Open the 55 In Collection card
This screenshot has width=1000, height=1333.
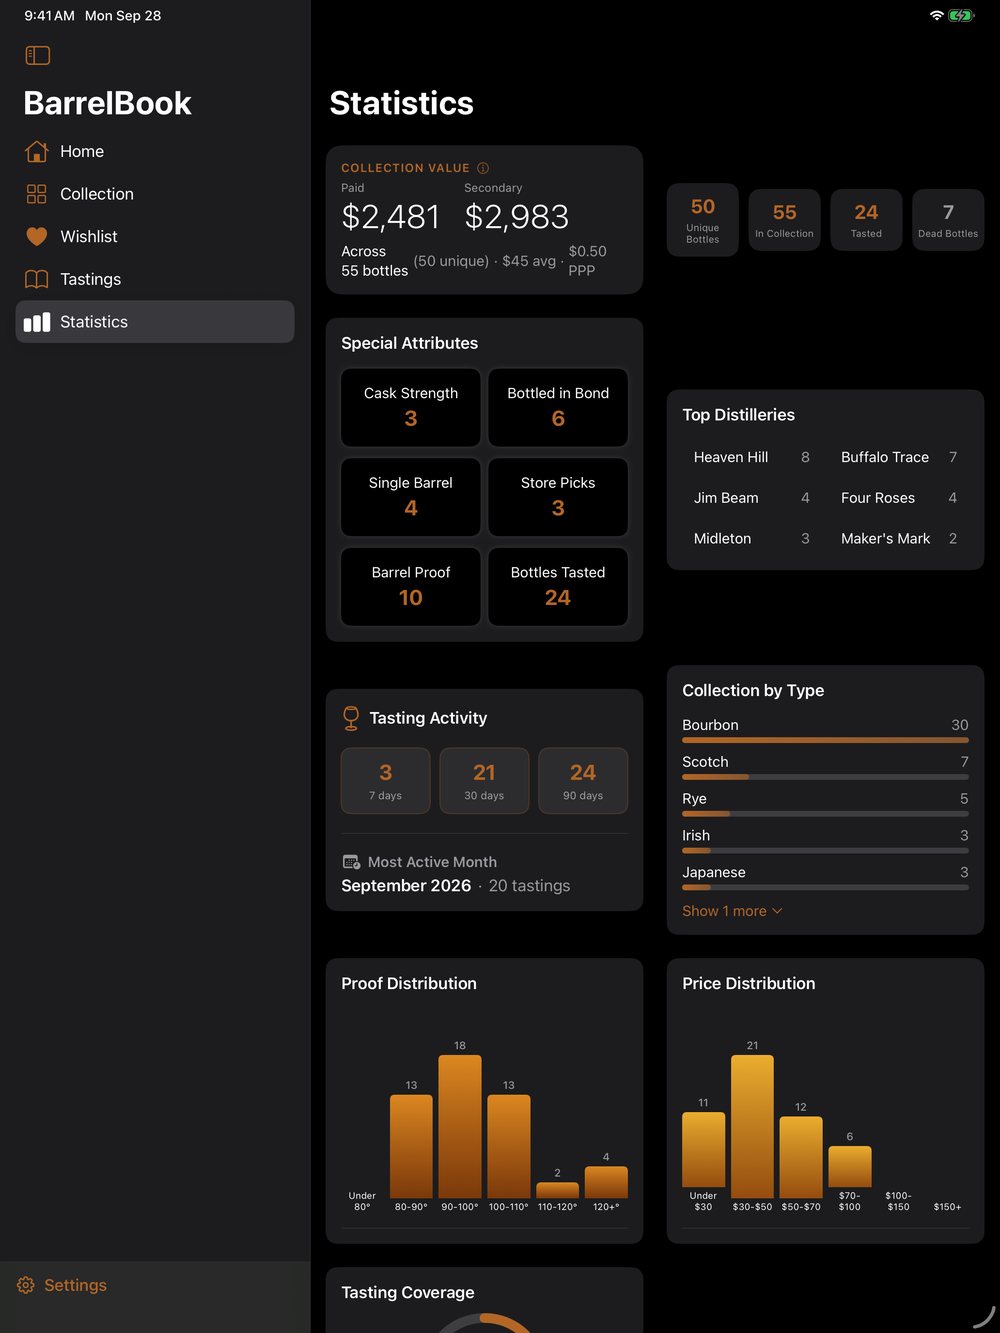tap(785, 220)
